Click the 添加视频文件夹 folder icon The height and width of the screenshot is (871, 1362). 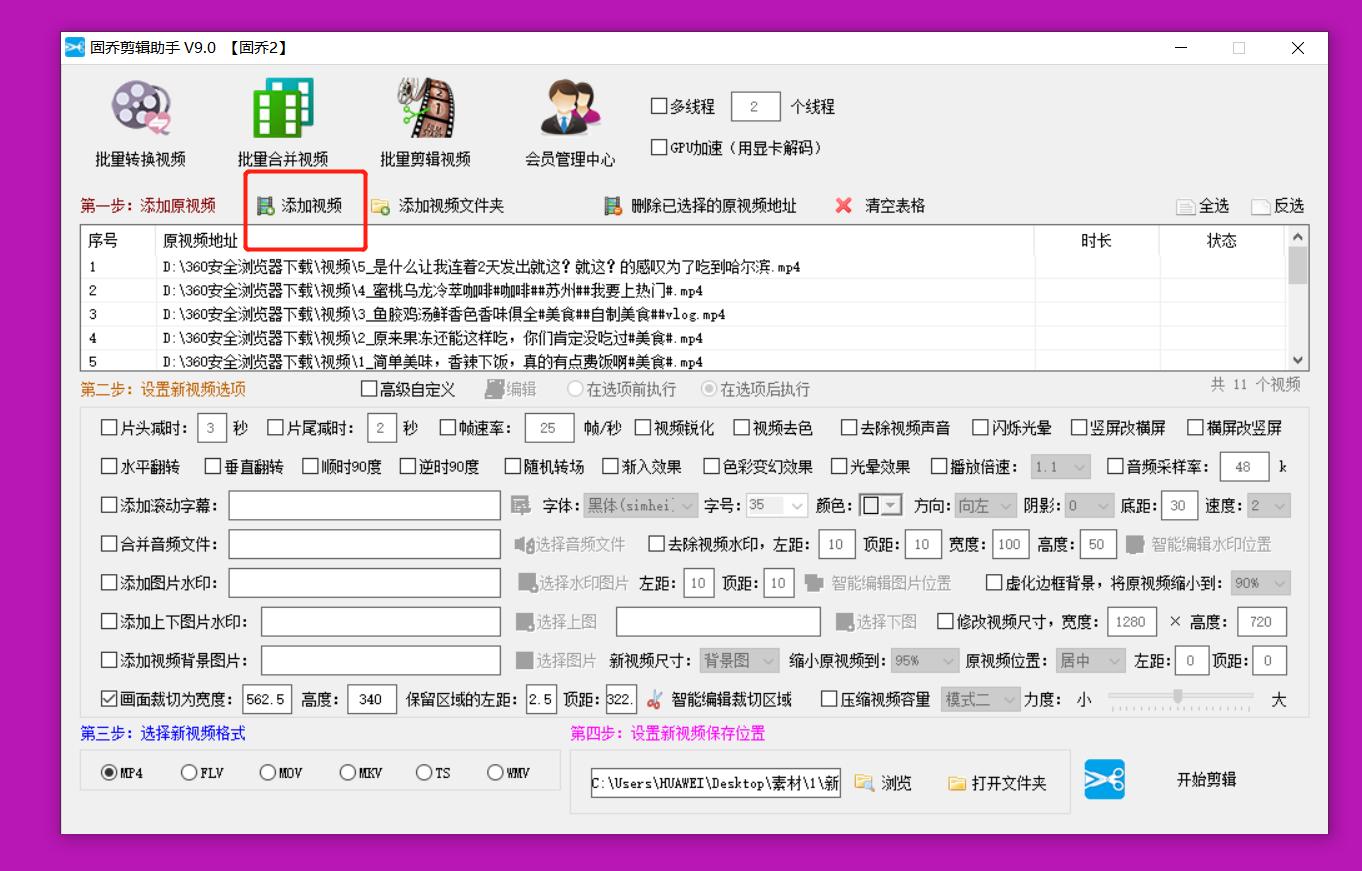380,206
